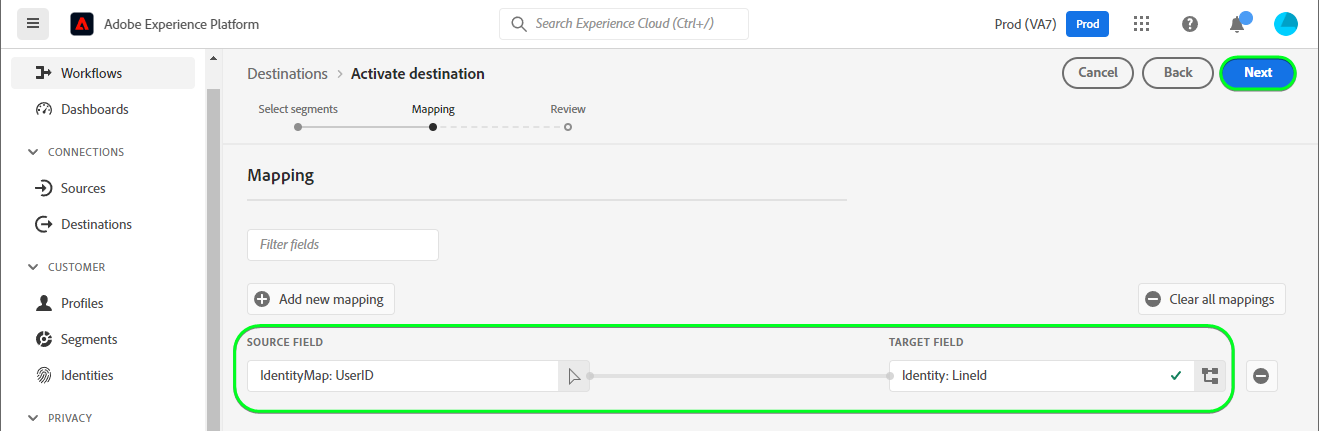Click the Adobe Experience Platform logo
The image size is (1319, 431).
(x=81, y=24)
